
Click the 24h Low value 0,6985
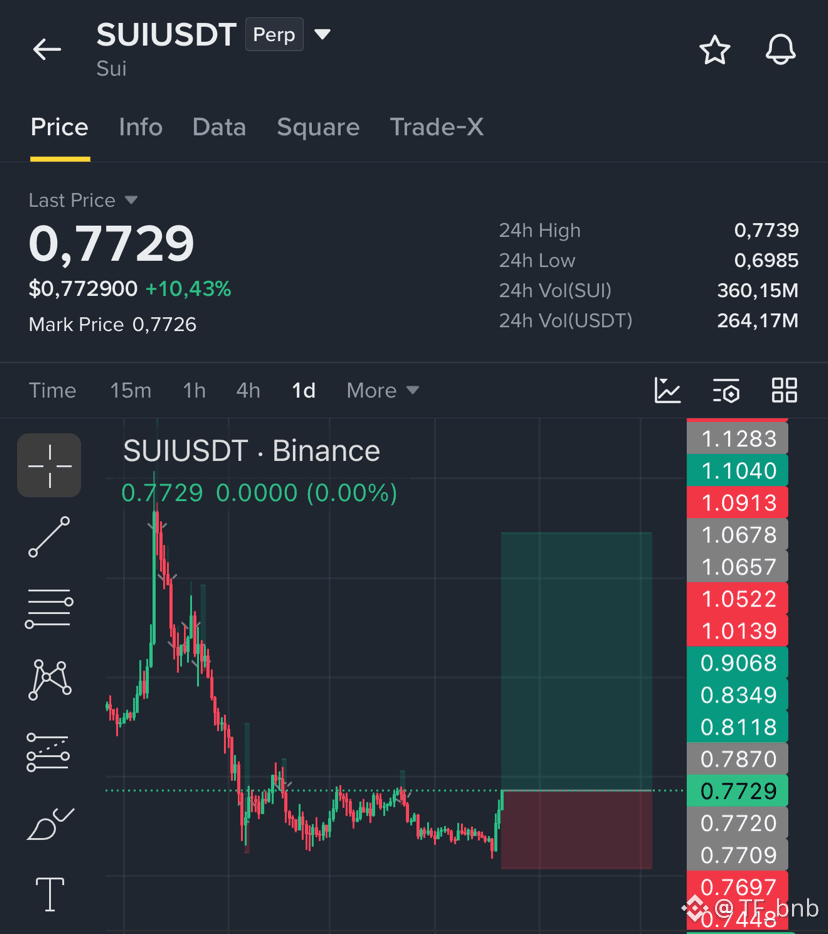766,260
